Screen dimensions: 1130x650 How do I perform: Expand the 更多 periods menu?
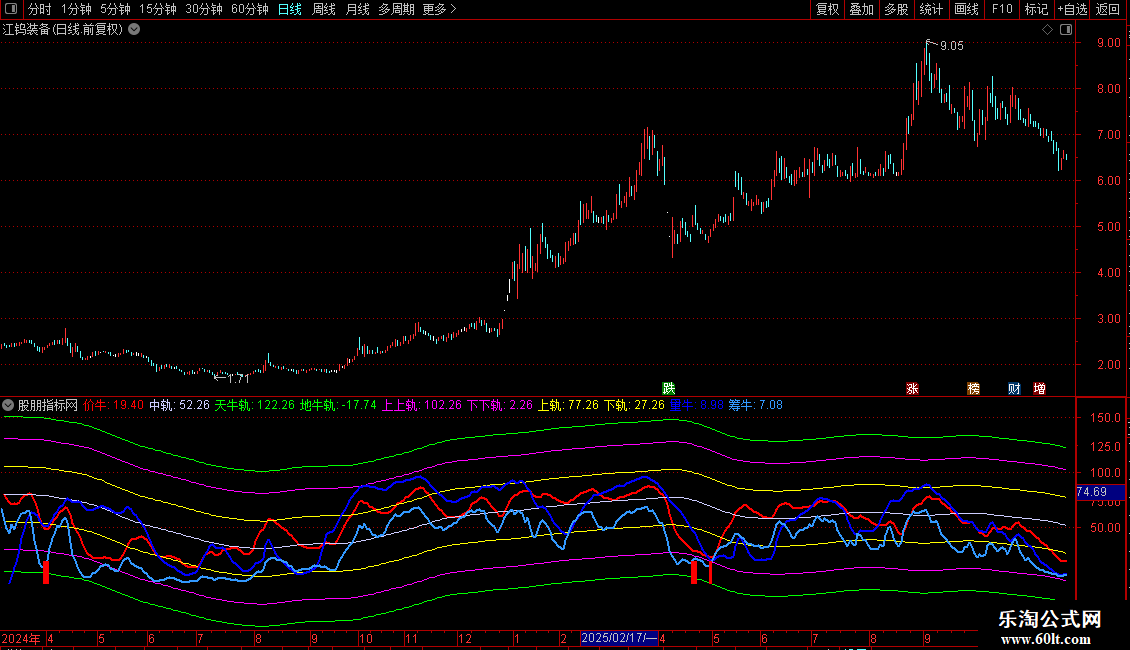coord(439,9)
